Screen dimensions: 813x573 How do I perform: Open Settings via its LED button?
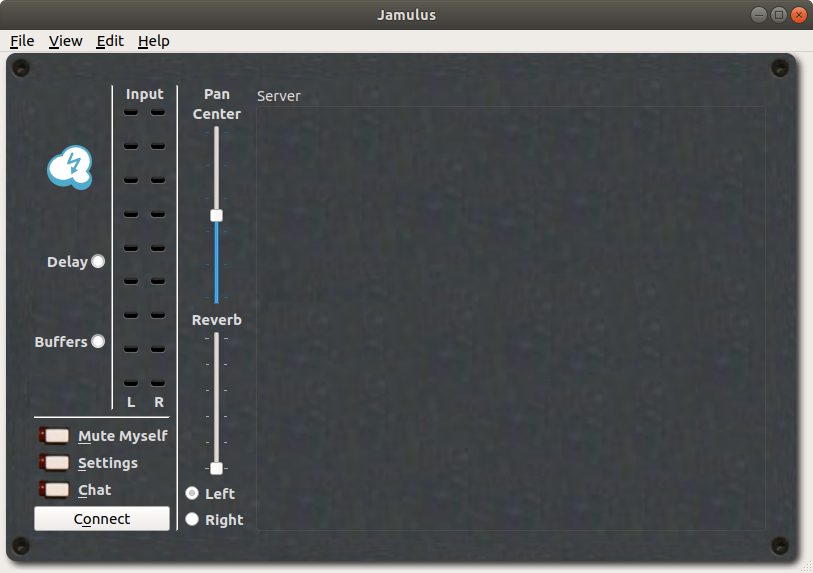pyautogui.click(x=56, y=463)
